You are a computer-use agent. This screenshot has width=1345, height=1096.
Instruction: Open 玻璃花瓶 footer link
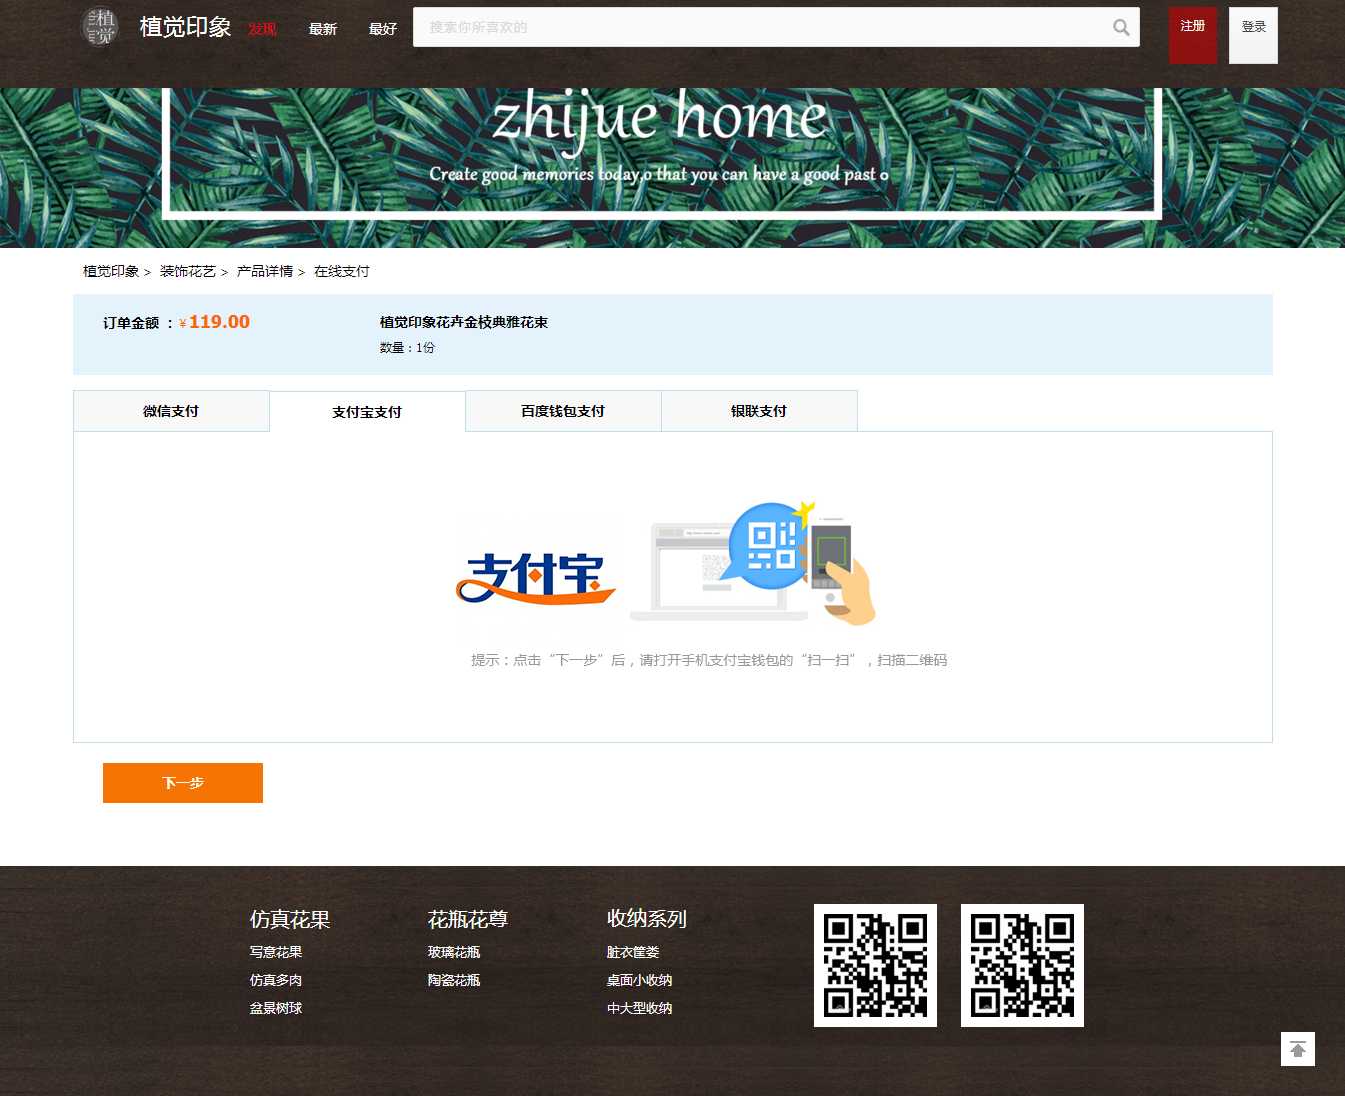(x=454, y=952)
